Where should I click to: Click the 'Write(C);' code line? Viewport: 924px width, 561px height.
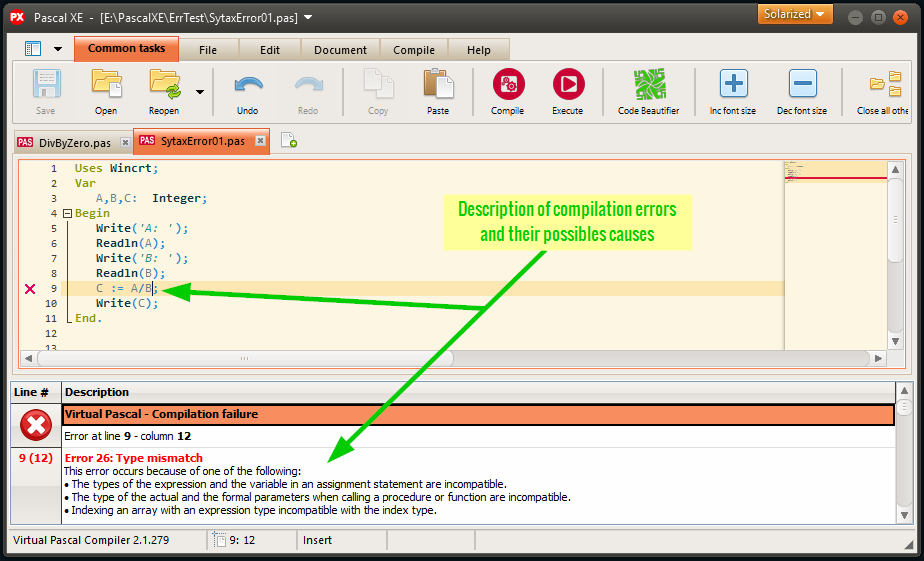[x=127, y=303]
